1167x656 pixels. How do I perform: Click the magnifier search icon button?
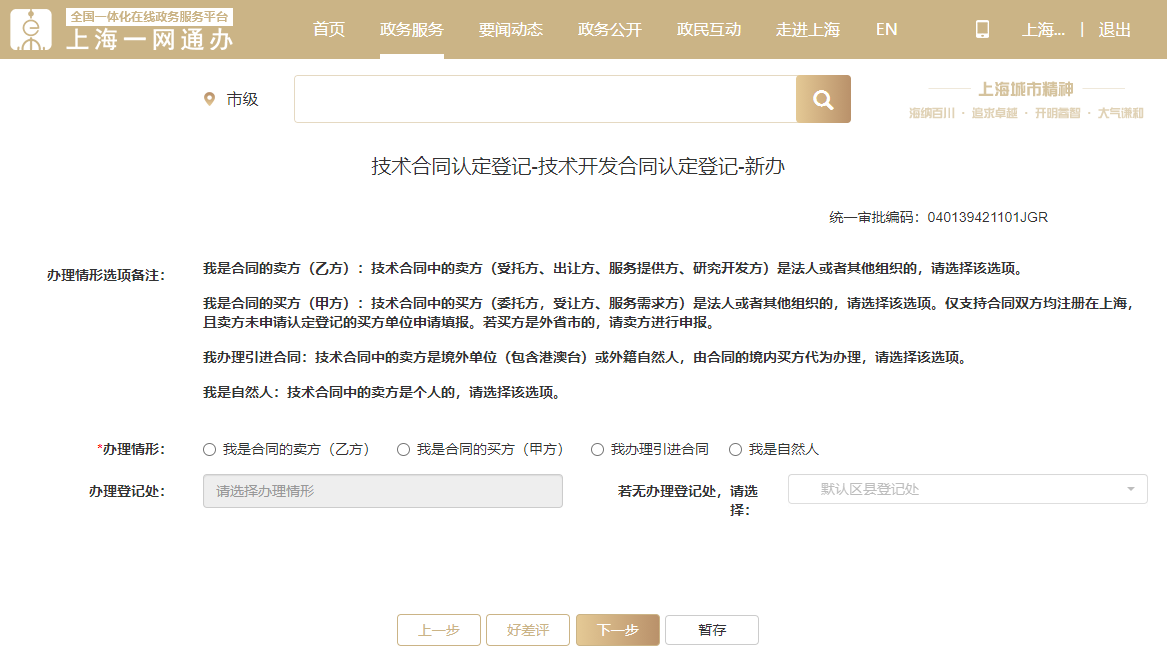(823, 99)
